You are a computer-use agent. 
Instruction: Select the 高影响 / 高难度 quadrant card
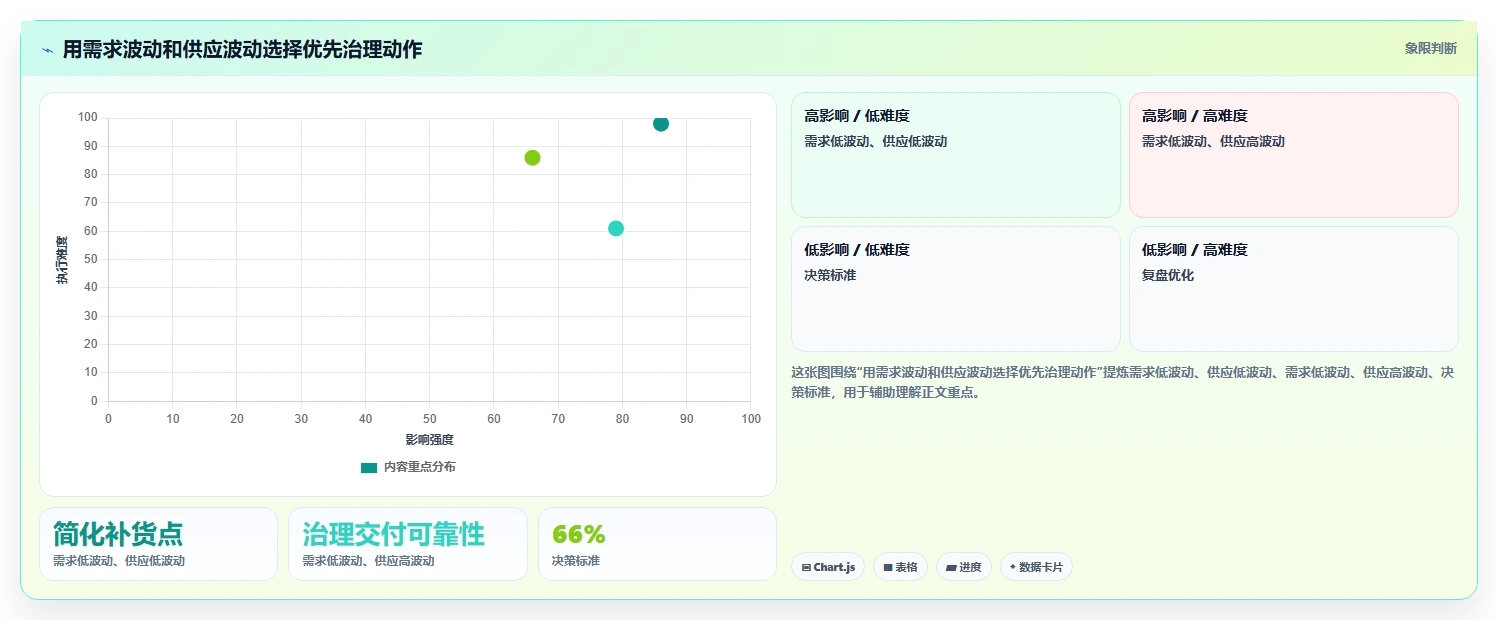(1293, 155)
